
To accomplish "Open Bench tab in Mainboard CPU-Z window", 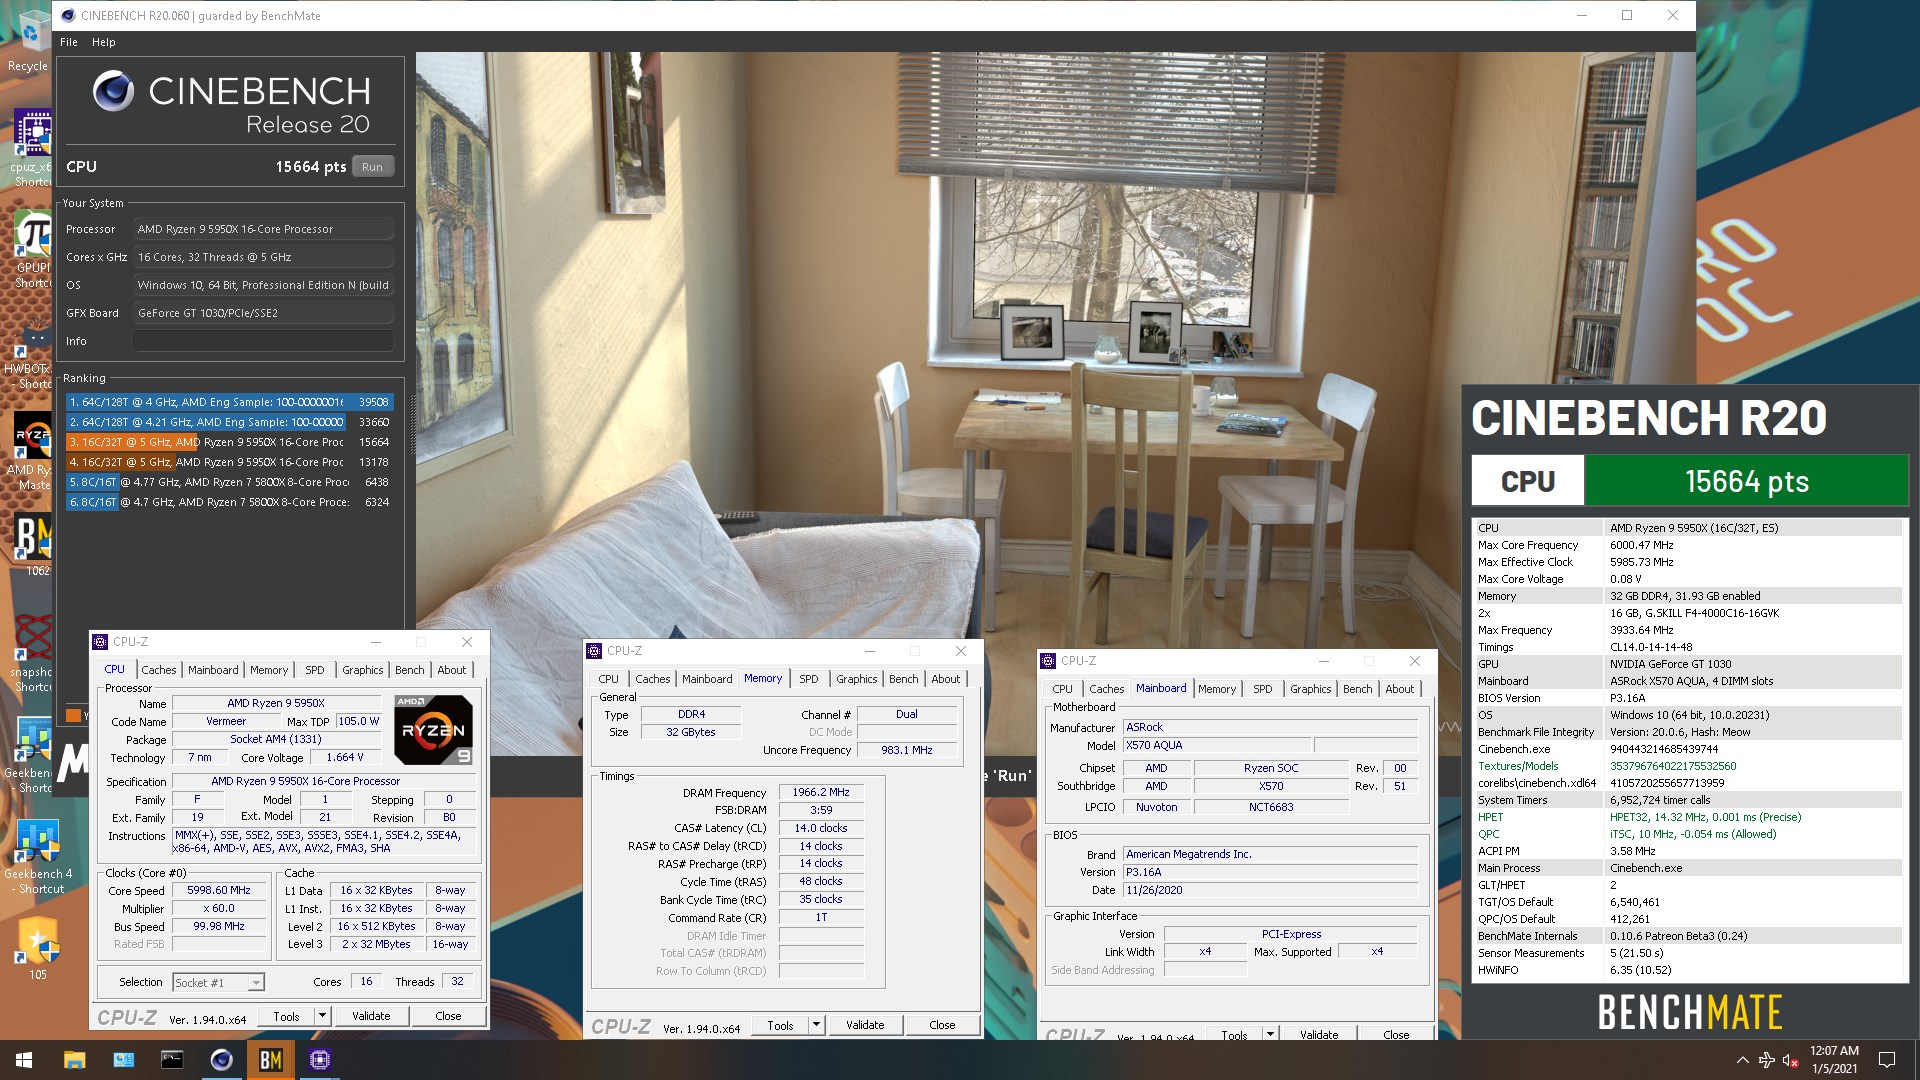I will coord(1357,689).
